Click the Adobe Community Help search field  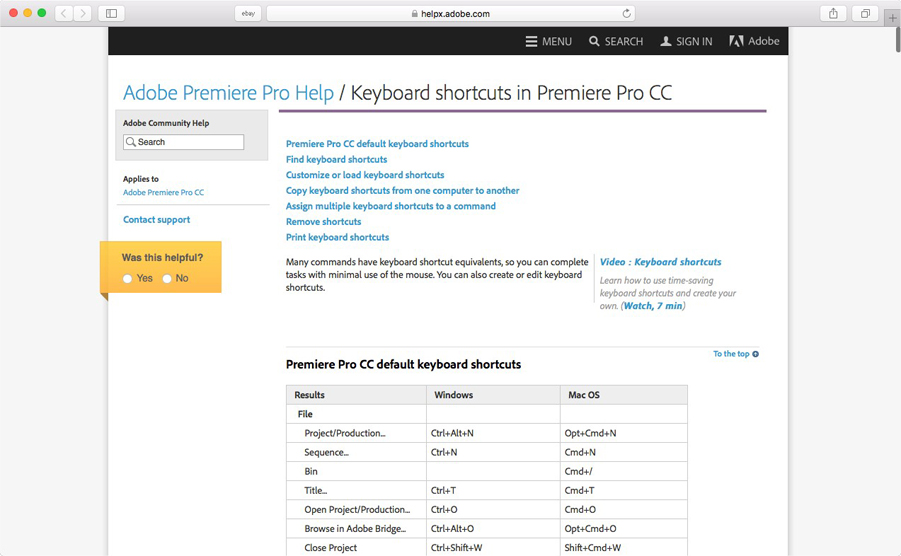pyautogui.click(x=183, y=142)
